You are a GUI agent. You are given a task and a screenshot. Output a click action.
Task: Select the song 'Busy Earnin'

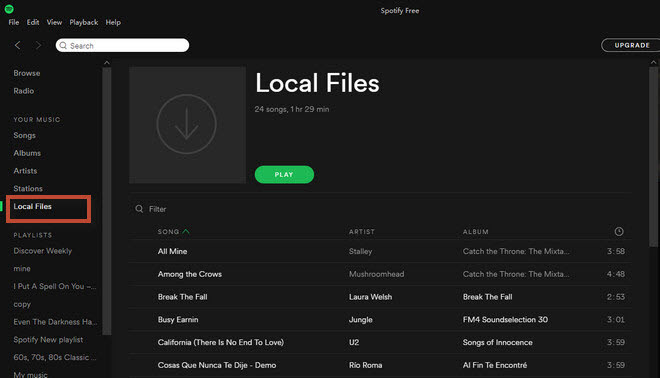178,319
